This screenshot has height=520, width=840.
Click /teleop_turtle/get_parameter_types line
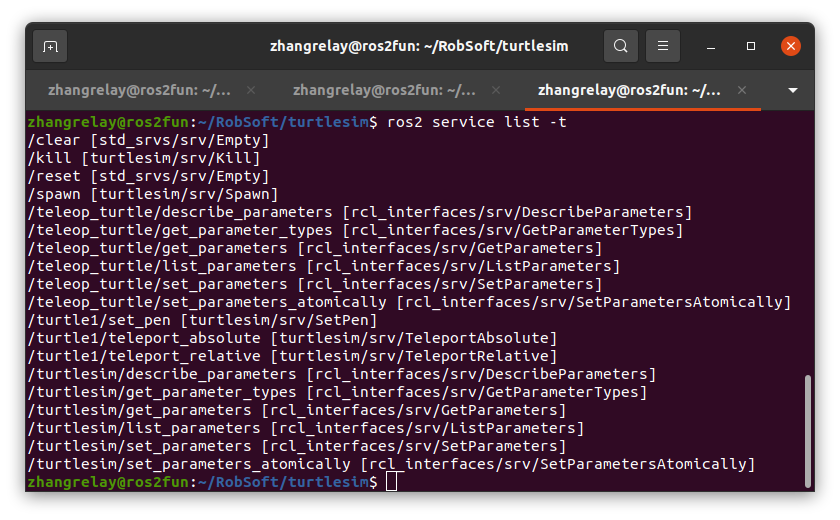356,230
